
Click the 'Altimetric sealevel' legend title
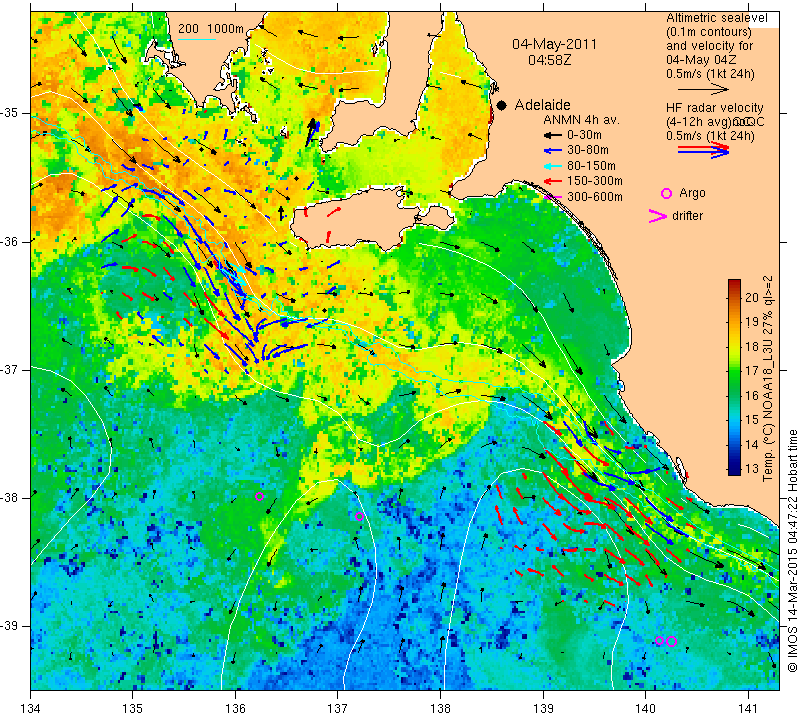[x=716, y=18]
